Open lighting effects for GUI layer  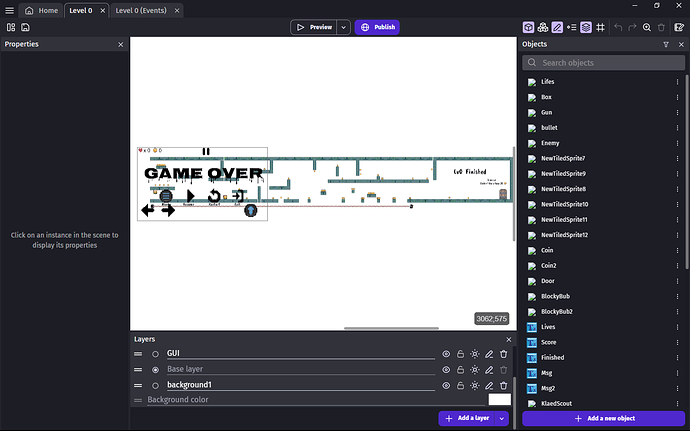pyautogui.click(x=475, y=354)
